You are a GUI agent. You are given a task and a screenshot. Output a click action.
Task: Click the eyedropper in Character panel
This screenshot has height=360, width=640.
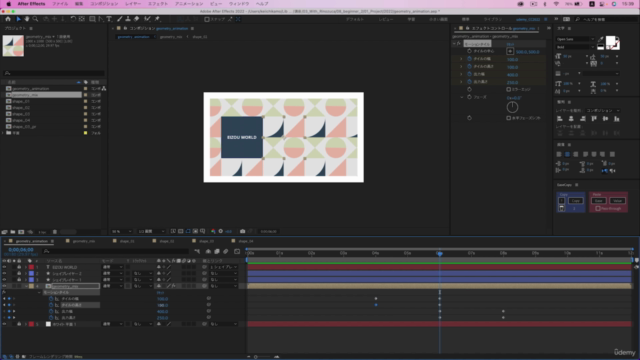tap(600, 40)
